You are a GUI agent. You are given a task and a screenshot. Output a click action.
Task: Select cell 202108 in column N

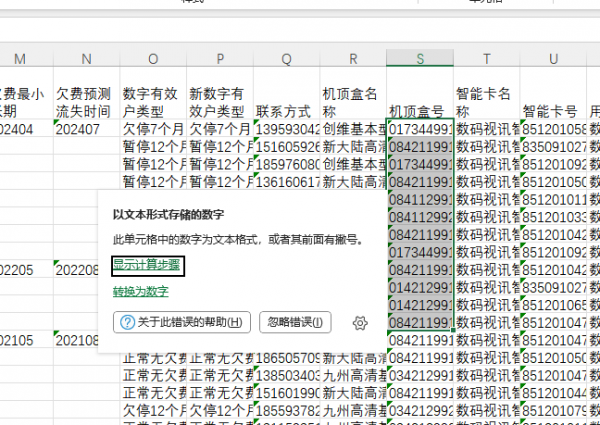coord(77,340)
